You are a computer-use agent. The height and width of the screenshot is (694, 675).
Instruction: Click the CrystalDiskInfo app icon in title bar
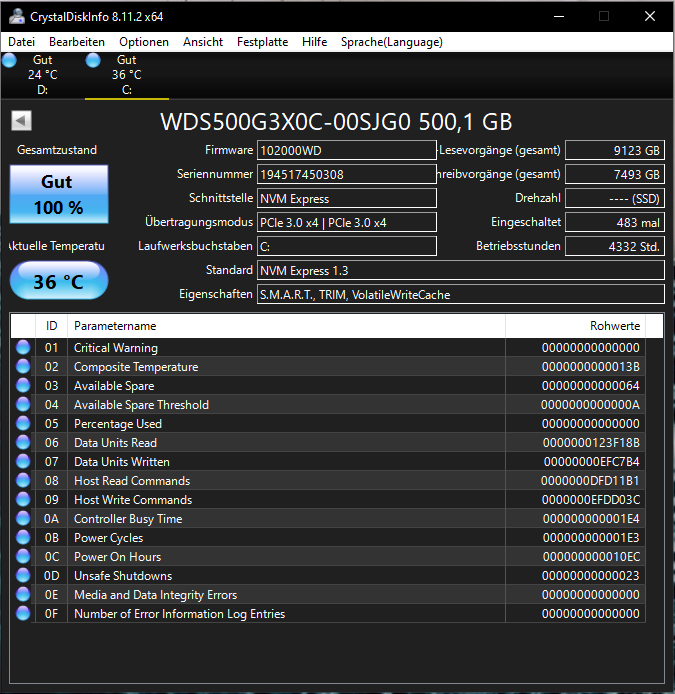(17, 16)
